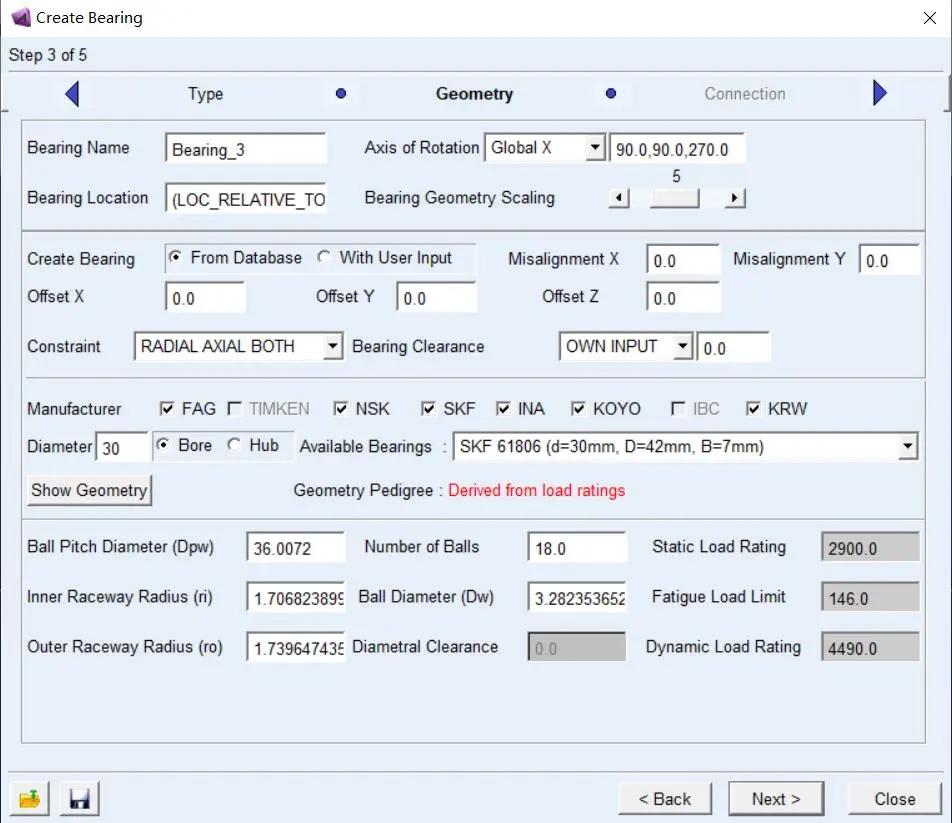Click the scaling slider right arrow

(x=735, y=198)
